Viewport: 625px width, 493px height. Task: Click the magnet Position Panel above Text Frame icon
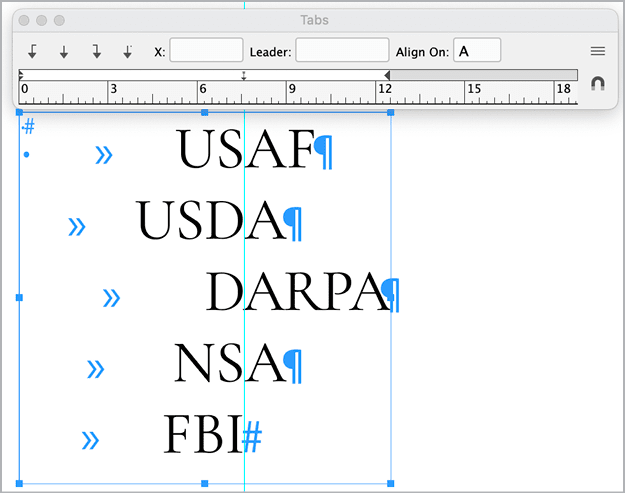pyautogui.click(x=597, y=84)
